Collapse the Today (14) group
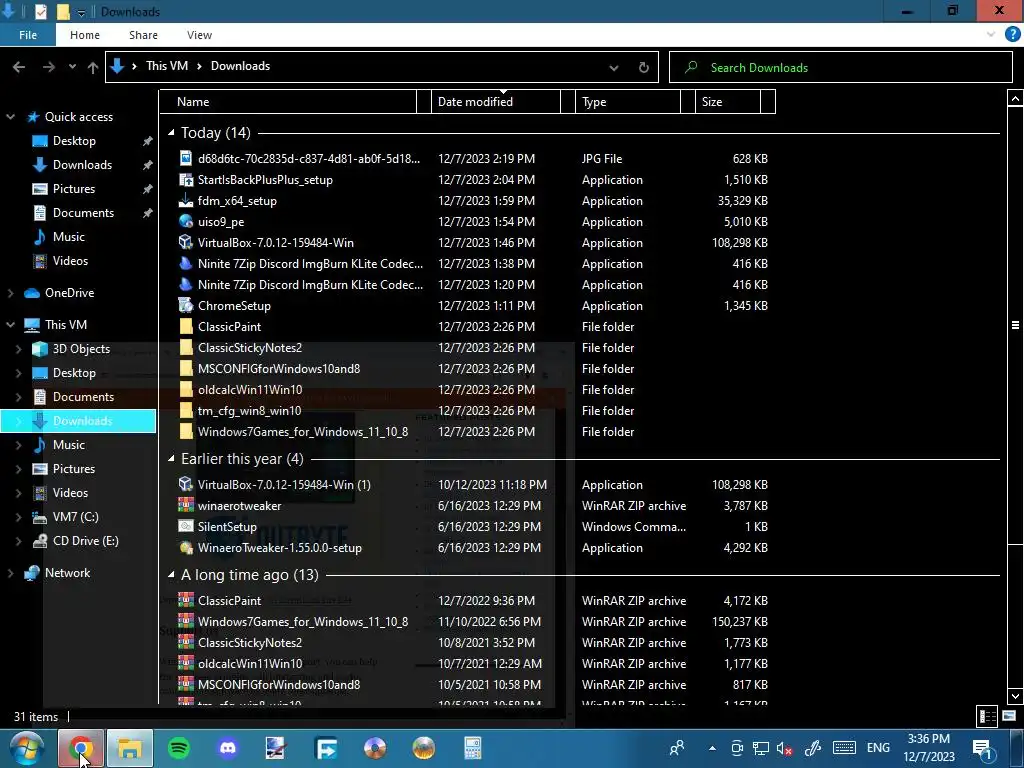 pyautogui.click(x=171, y=133)
